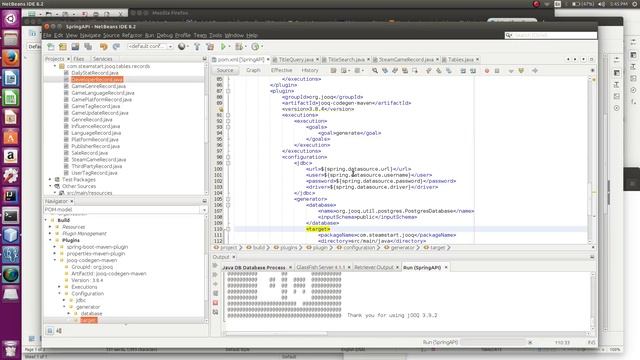Click the Clean and Build icon
This screenshot has height=360, width=640.
click(210, 47)
